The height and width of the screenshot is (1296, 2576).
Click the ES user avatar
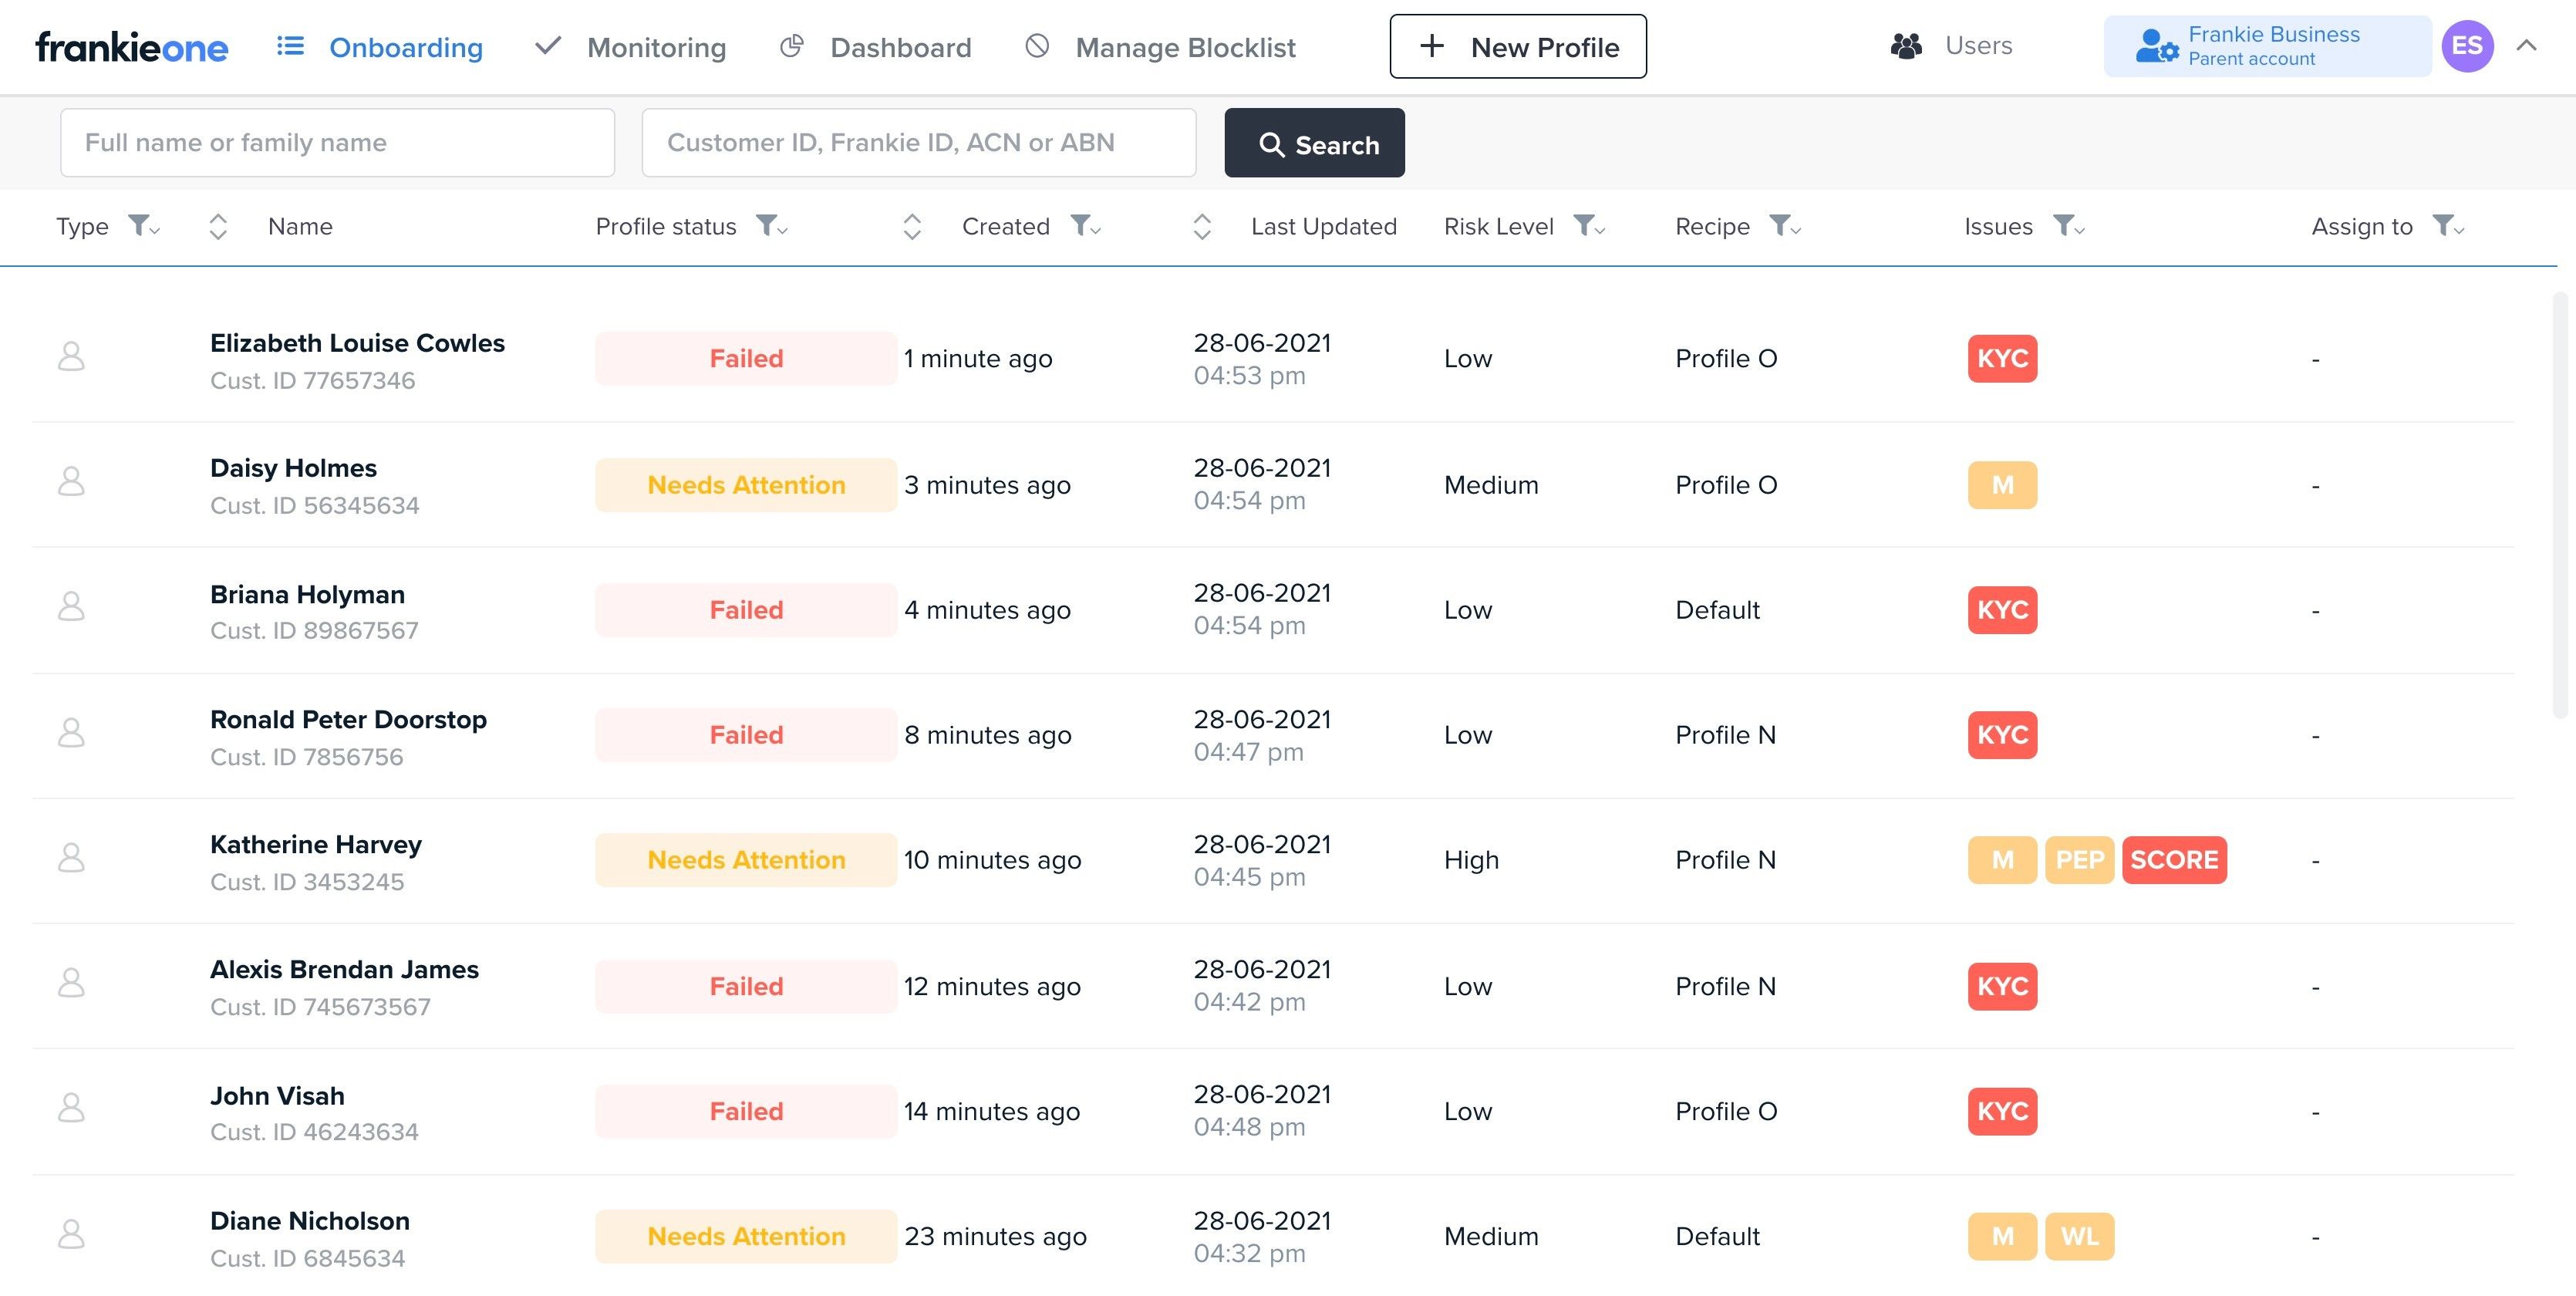point(2467,46)
